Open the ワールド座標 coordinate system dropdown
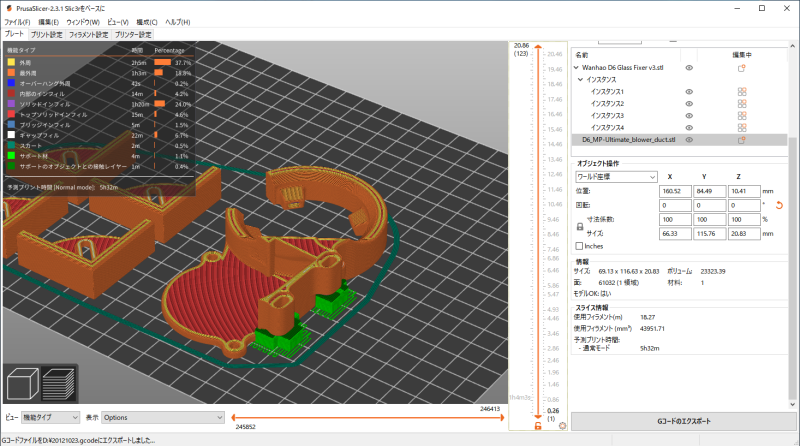Screen dimensions: 800x446 coord(616,177)
